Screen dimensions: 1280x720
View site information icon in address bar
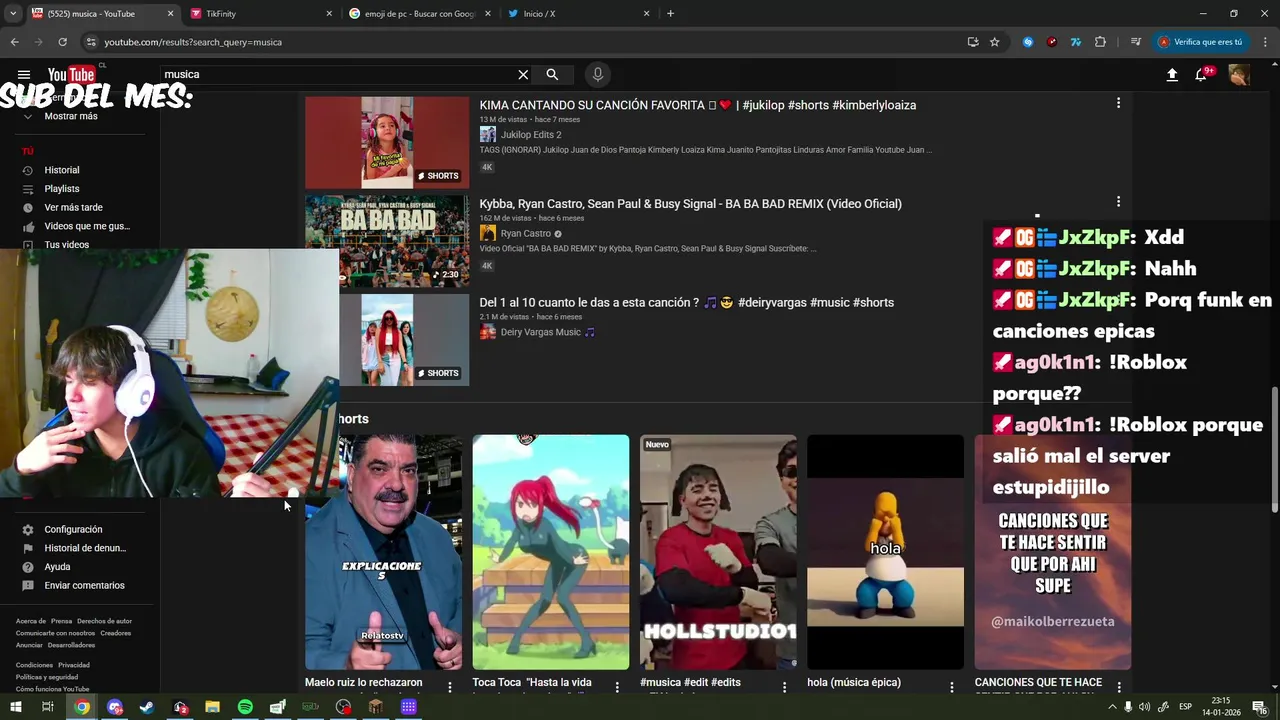(x=91, y=42)
